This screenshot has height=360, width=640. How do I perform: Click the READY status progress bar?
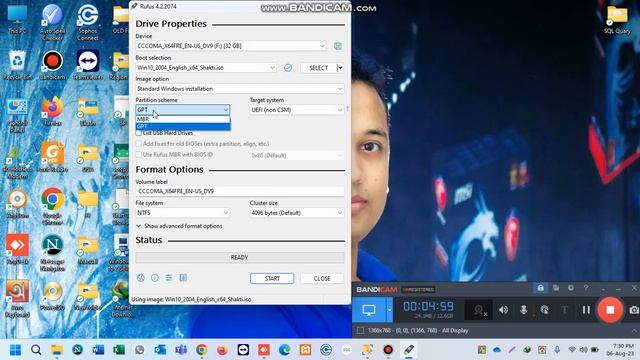coord(240,258)
